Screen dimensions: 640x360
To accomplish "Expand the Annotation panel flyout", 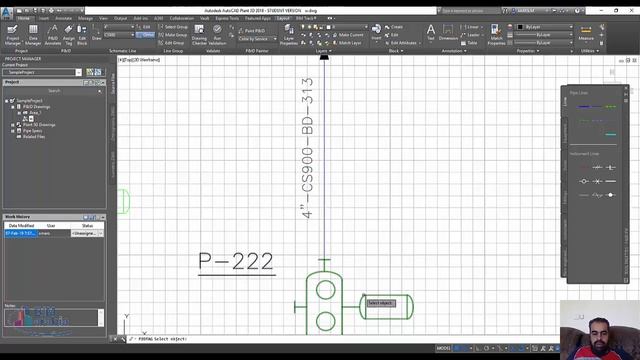I will (454, 51).
